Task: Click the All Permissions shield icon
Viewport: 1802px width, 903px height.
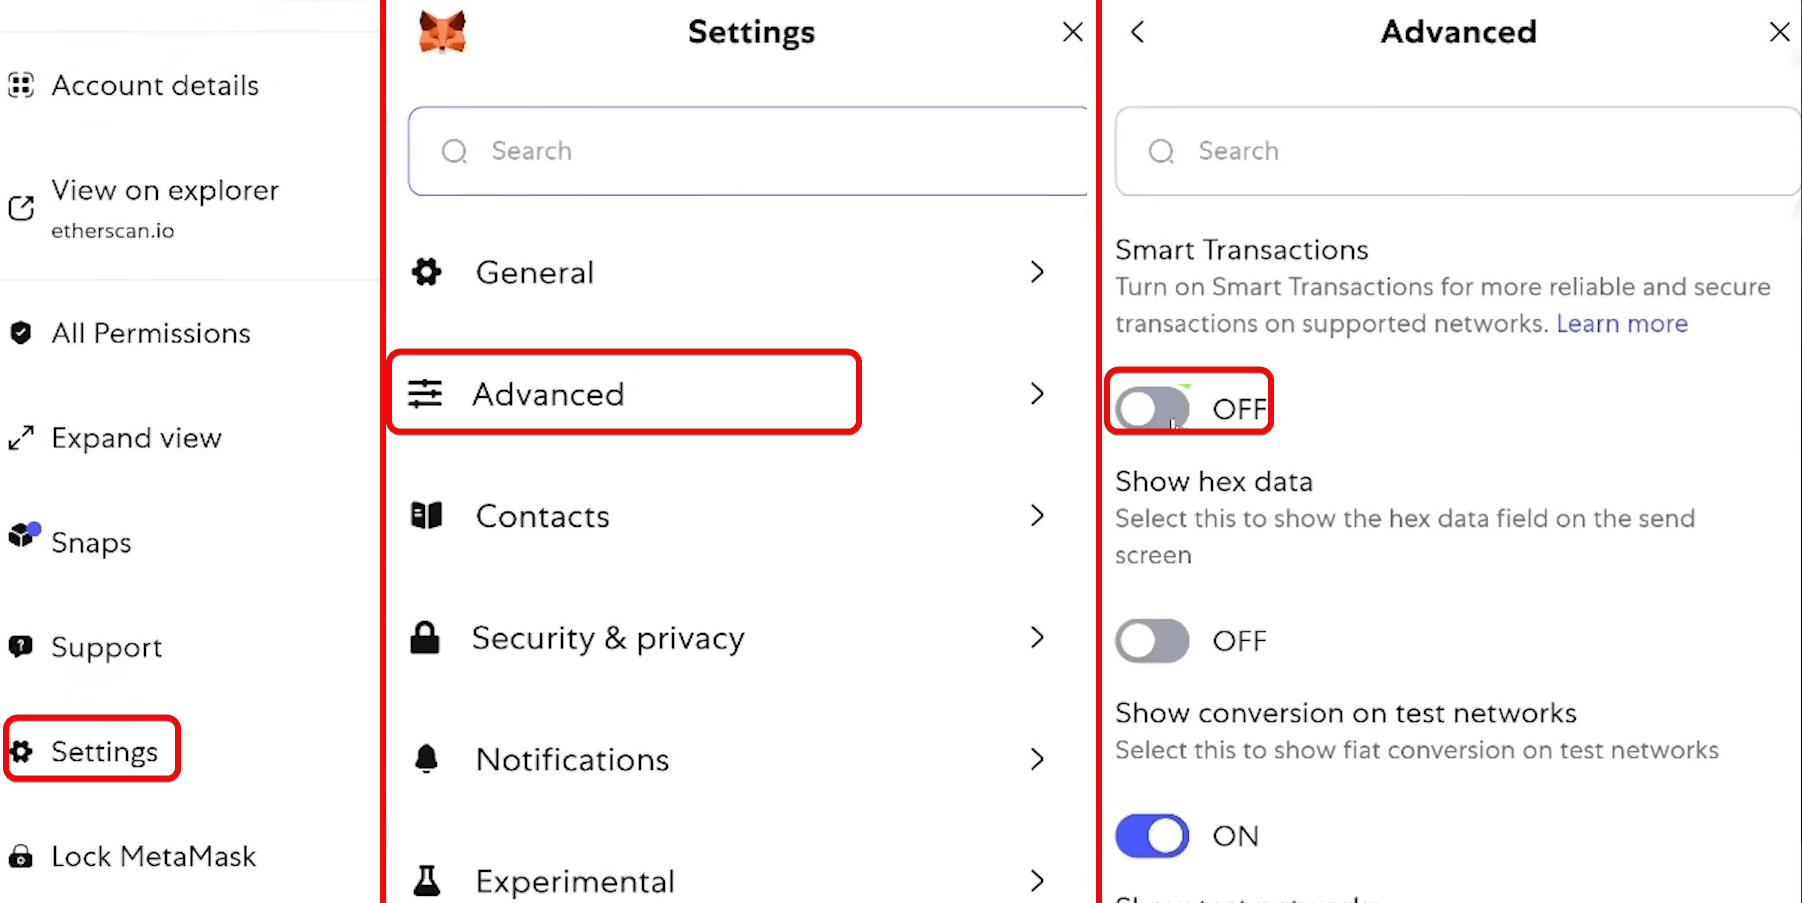Action: click(x=21, y=333)
